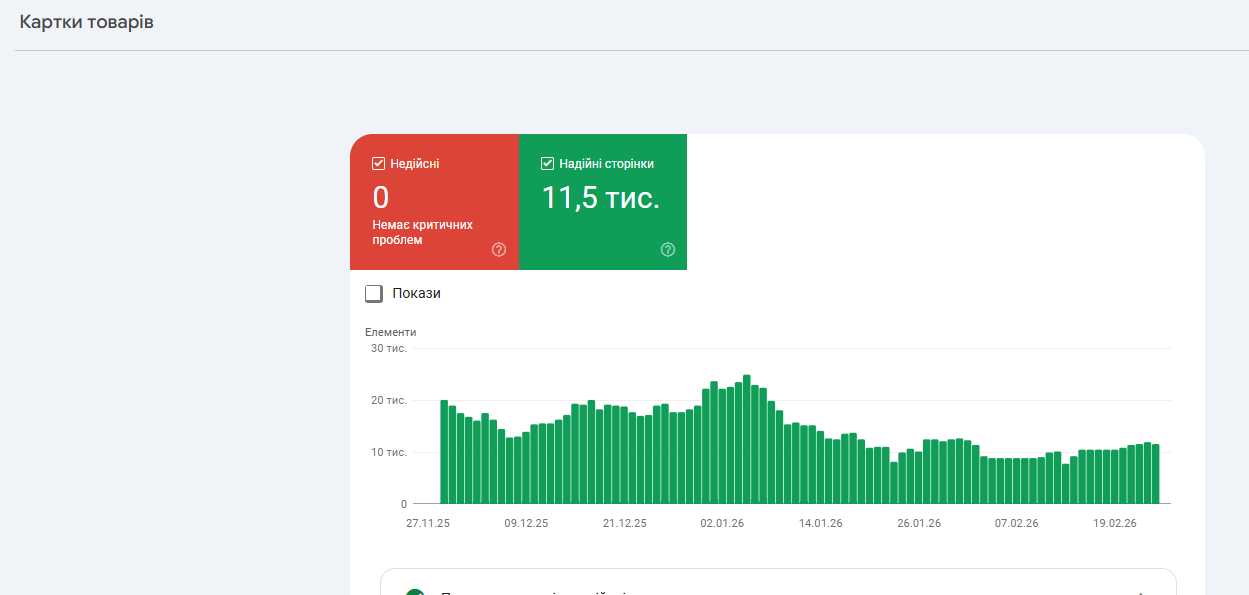Click the 0 invalid items count
Viewport: 1249px width, 595px height.
click(380, 198)
